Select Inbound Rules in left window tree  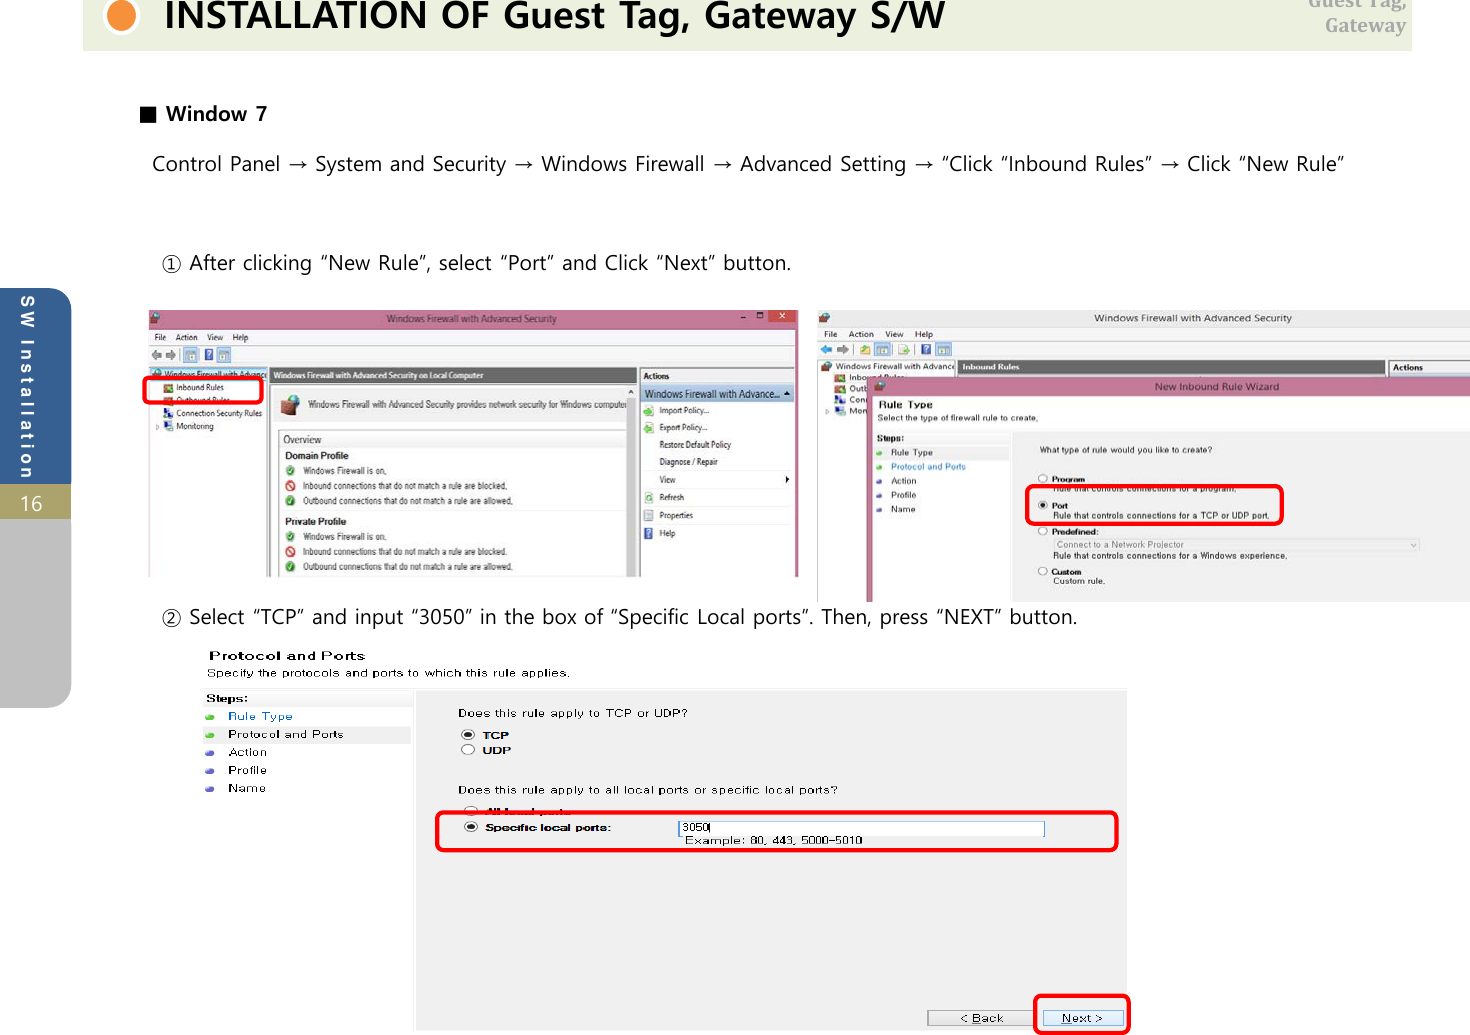click(x=200, y=388)
